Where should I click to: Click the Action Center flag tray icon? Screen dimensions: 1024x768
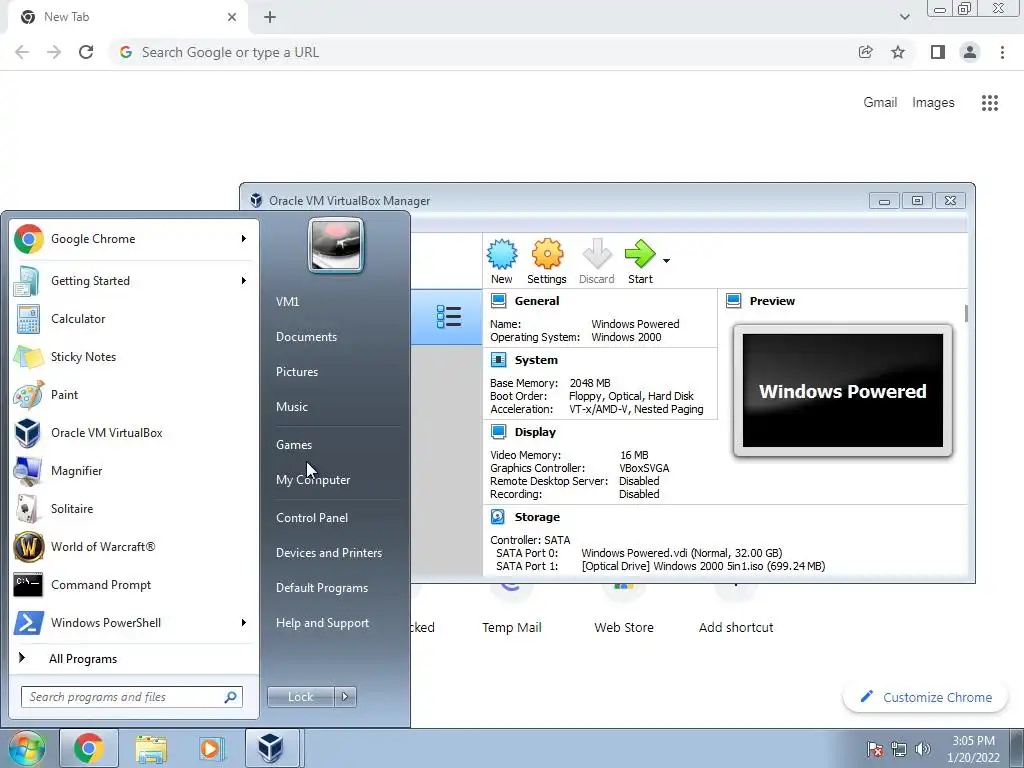[x=875, y=749]
